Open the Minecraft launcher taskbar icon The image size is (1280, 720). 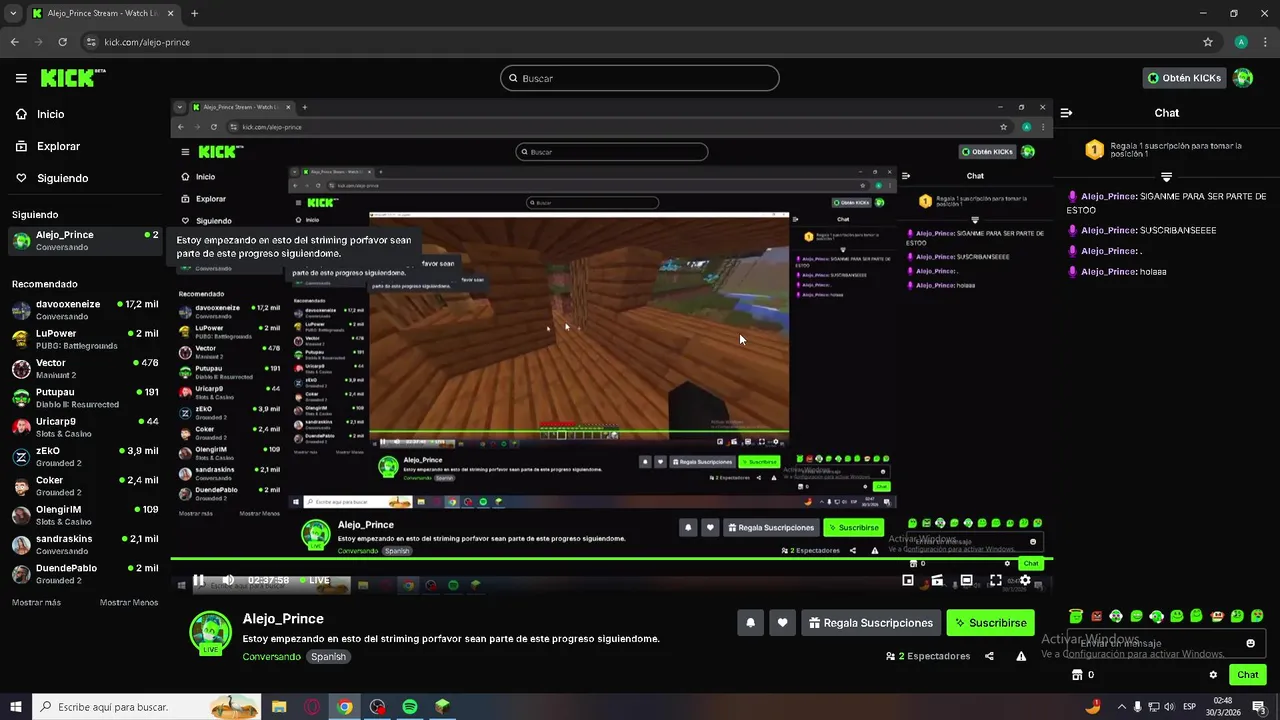click(443, 707)
